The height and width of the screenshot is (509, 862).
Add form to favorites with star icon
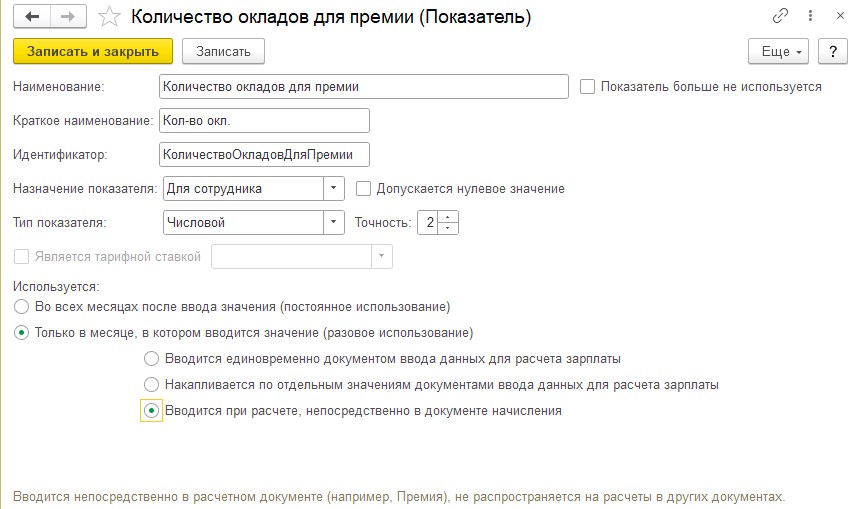[x=109, y=17]
